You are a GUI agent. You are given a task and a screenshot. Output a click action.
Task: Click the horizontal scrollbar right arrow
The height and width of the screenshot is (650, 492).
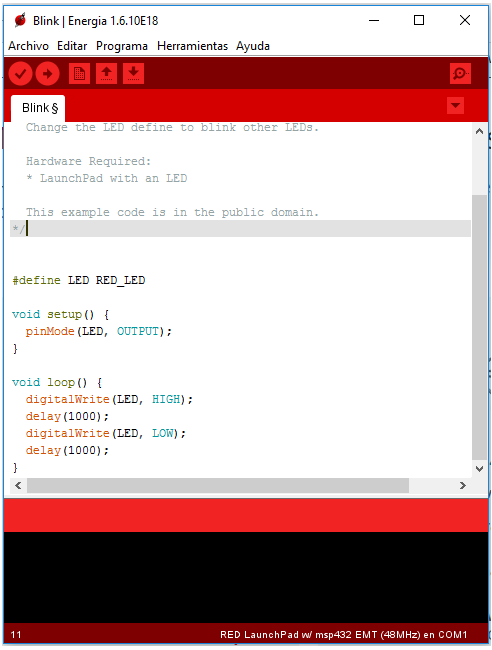tap(463, 485)
